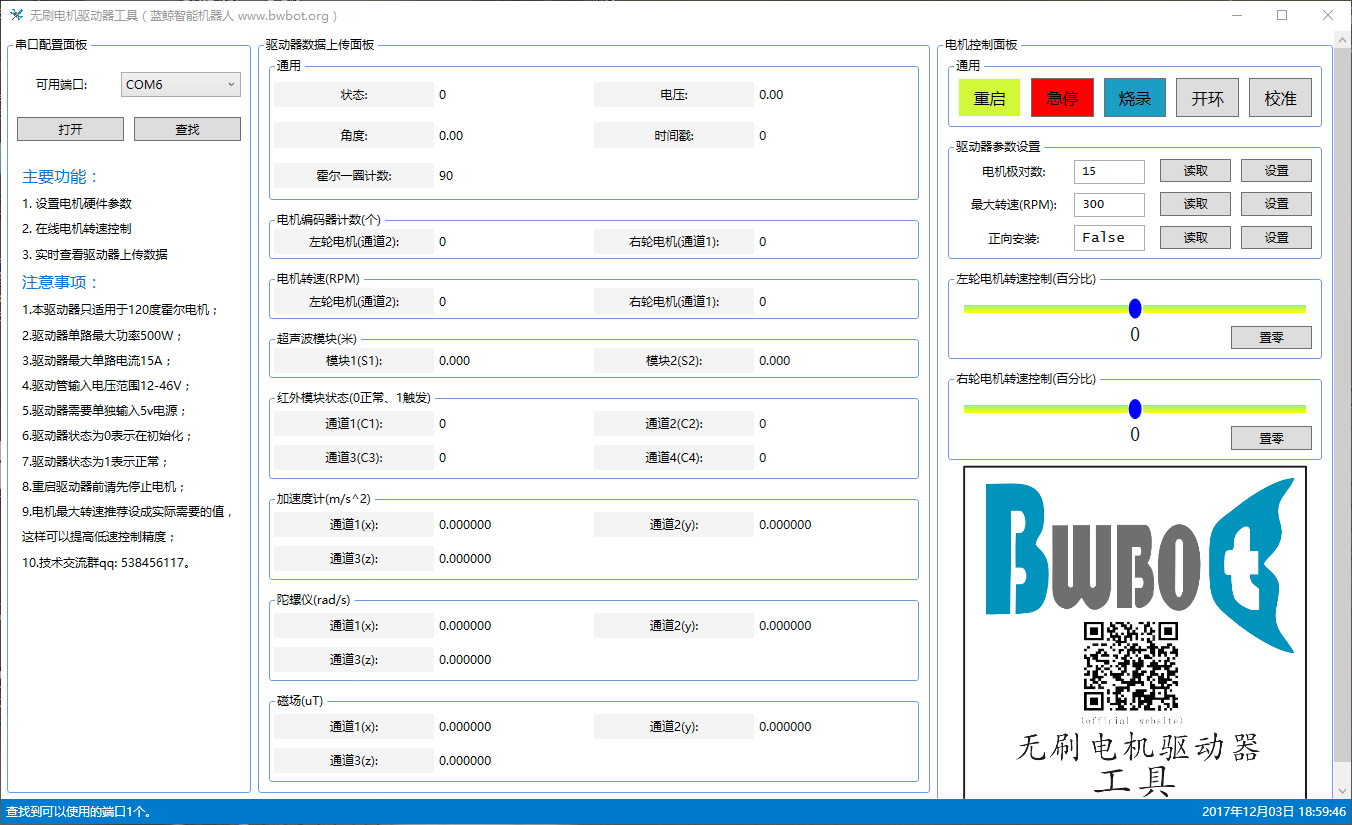Image resolution: width=1352 pixels, height=825 pixels.
Task: Apply max RPM with its 设置 button
Action: point(1276,204)
